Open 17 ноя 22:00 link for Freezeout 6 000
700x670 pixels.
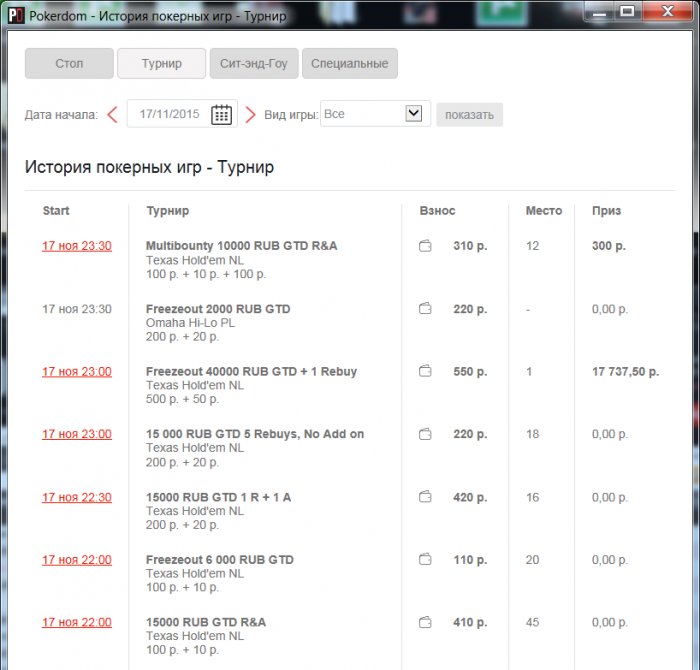point(77,560)
